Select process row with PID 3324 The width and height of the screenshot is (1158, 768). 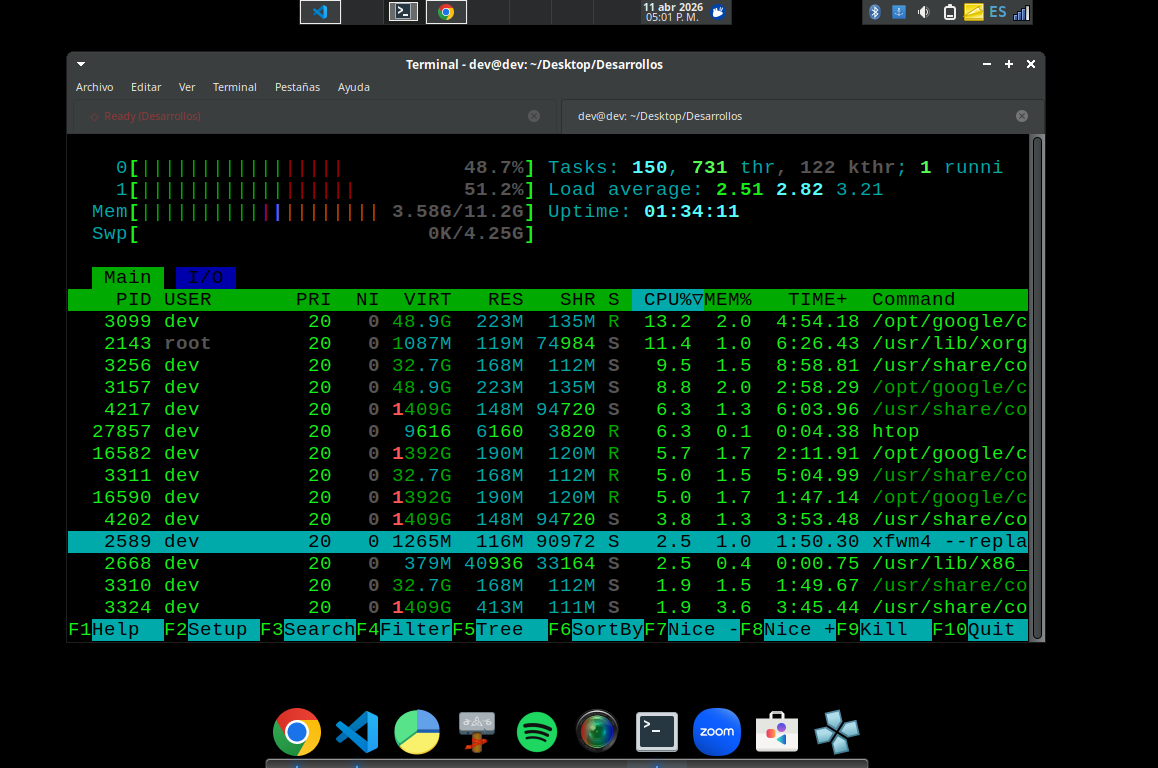(x=548, y=608)
